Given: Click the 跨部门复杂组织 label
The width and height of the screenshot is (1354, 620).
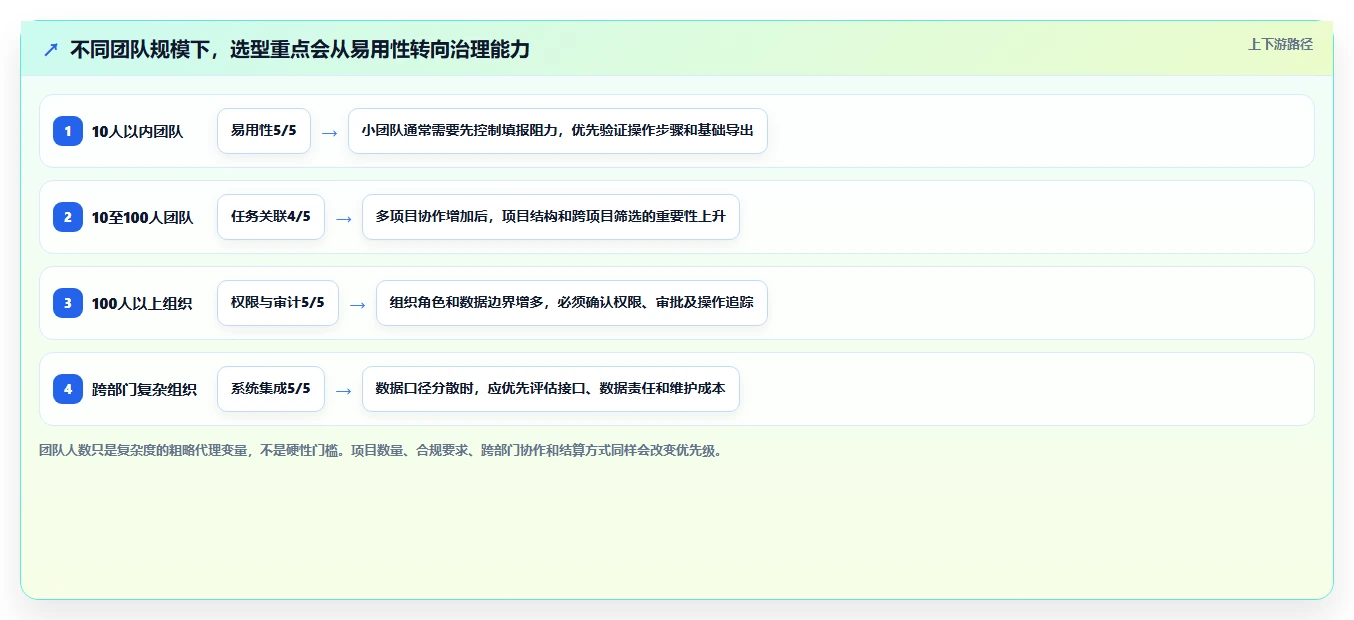Looking at the screenshot, I should pos(144,390).
